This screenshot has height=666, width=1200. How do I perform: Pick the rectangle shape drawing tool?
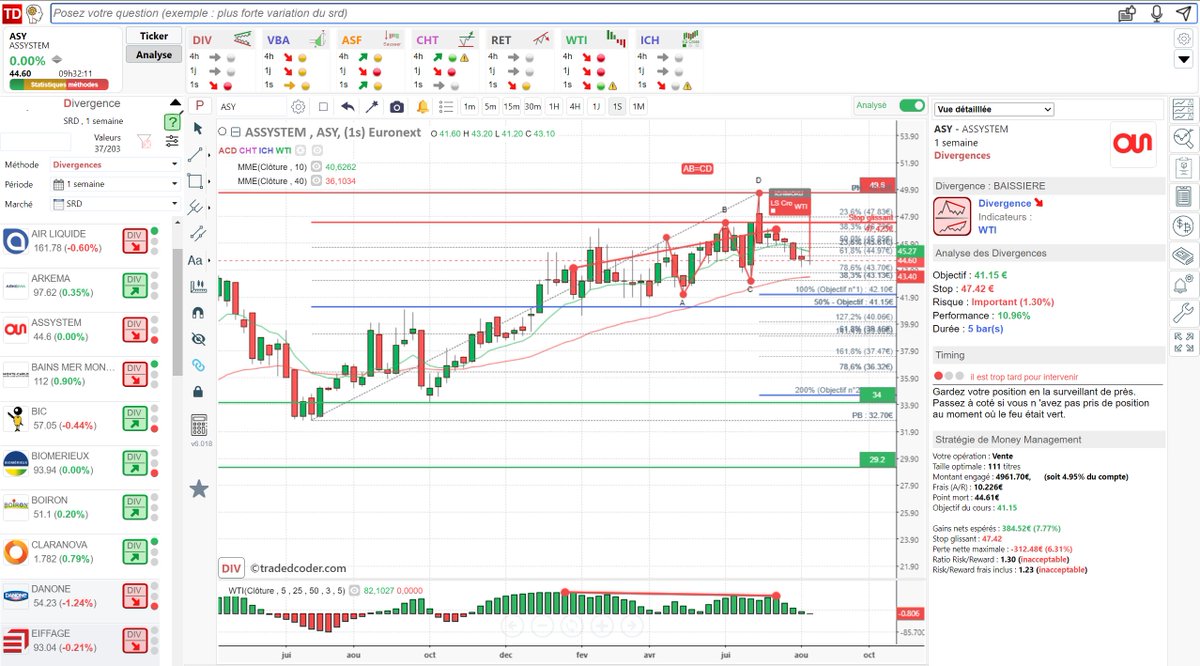point(195,181)
